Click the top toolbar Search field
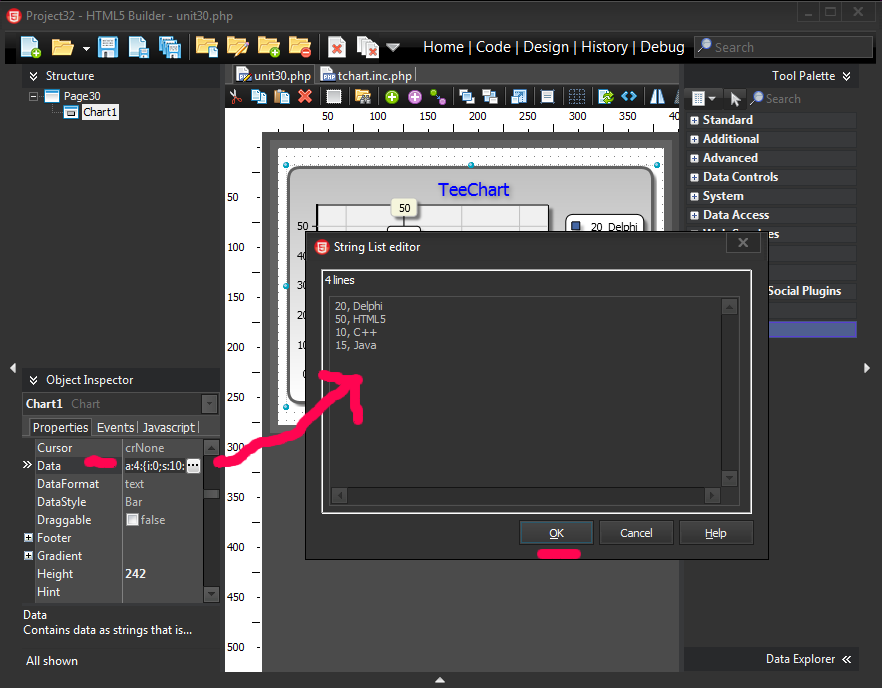Viewport: 882px width, 688px height. [784, 47]
